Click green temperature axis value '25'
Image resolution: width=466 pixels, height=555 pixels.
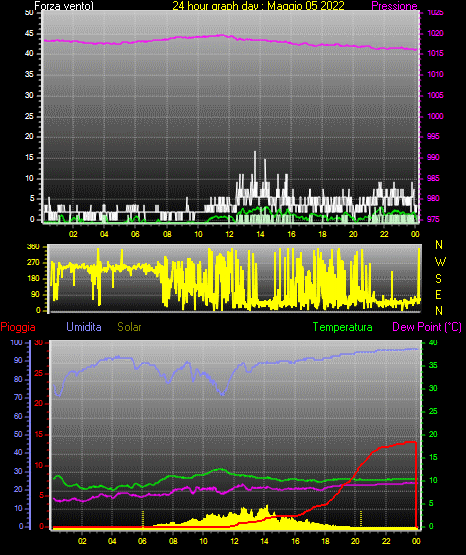point(433,411)
